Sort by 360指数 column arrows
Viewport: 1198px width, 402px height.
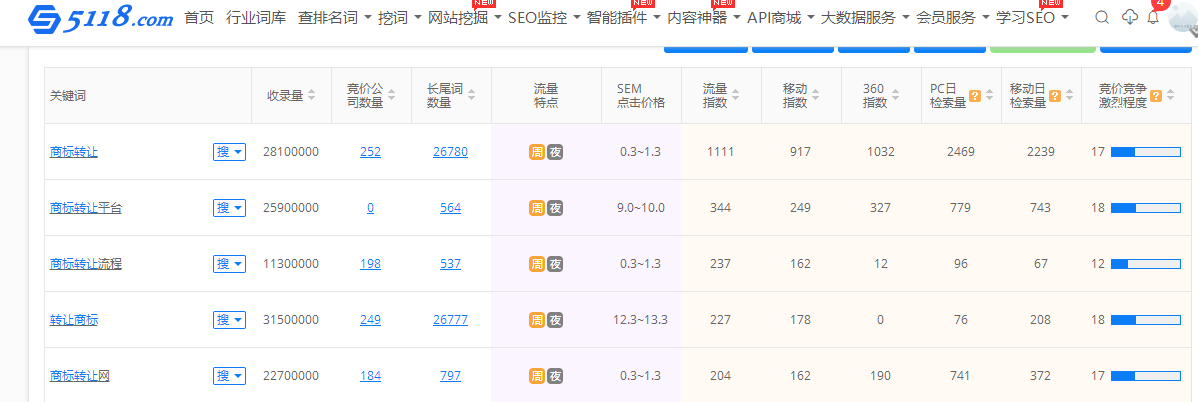(x=895, y=96)
